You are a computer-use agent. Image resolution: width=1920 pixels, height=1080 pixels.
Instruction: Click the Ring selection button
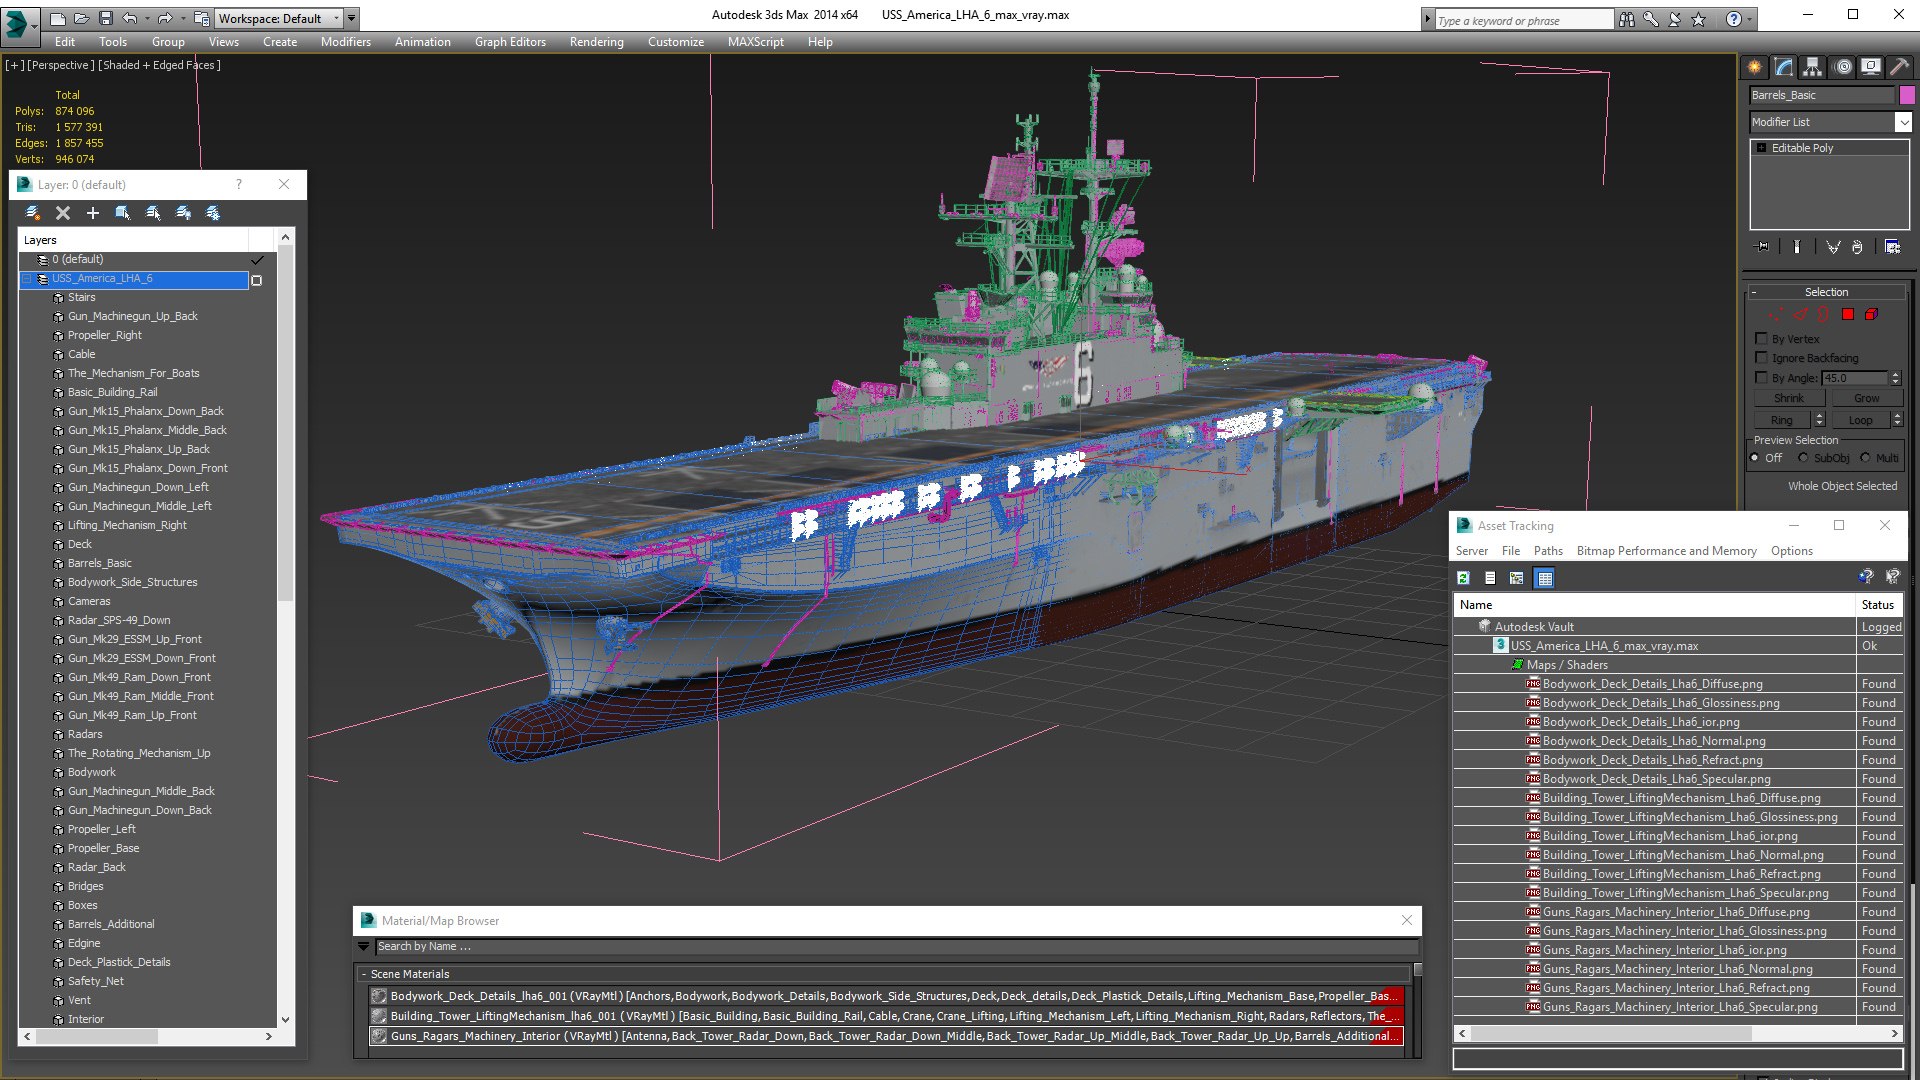(x=1782, y=420)
